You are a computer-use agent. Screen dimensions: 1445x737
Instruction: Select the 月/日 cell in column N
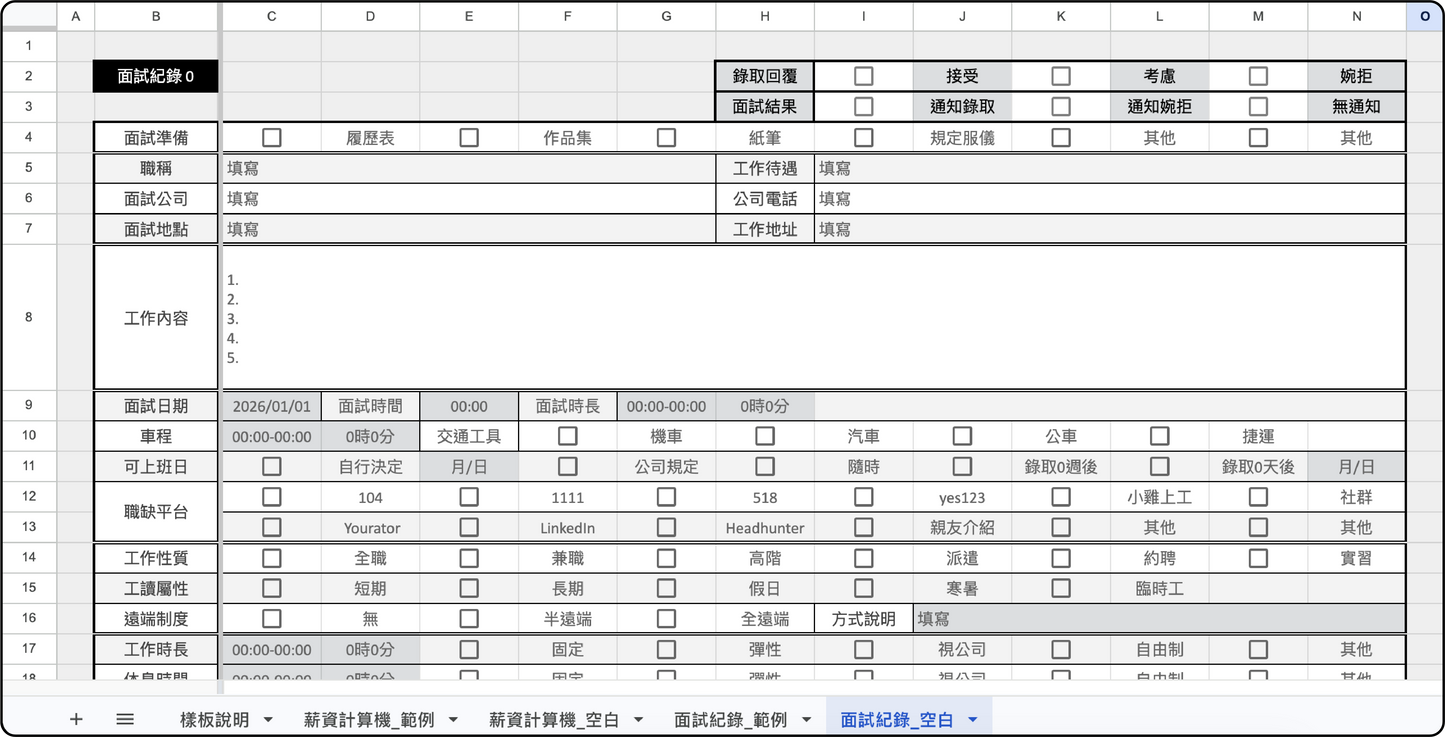(1356, 466)
